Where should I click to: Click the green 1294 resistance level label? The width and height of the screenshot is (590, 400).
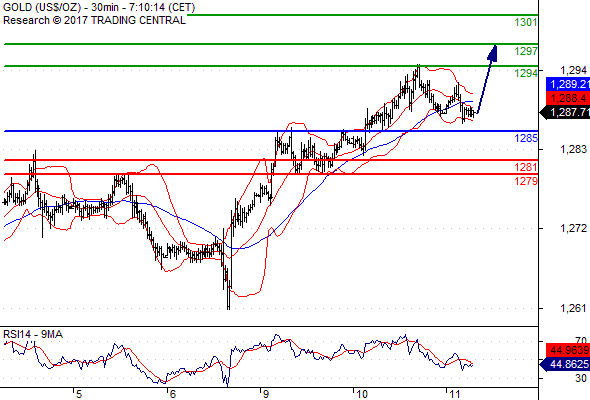point(526,73)
